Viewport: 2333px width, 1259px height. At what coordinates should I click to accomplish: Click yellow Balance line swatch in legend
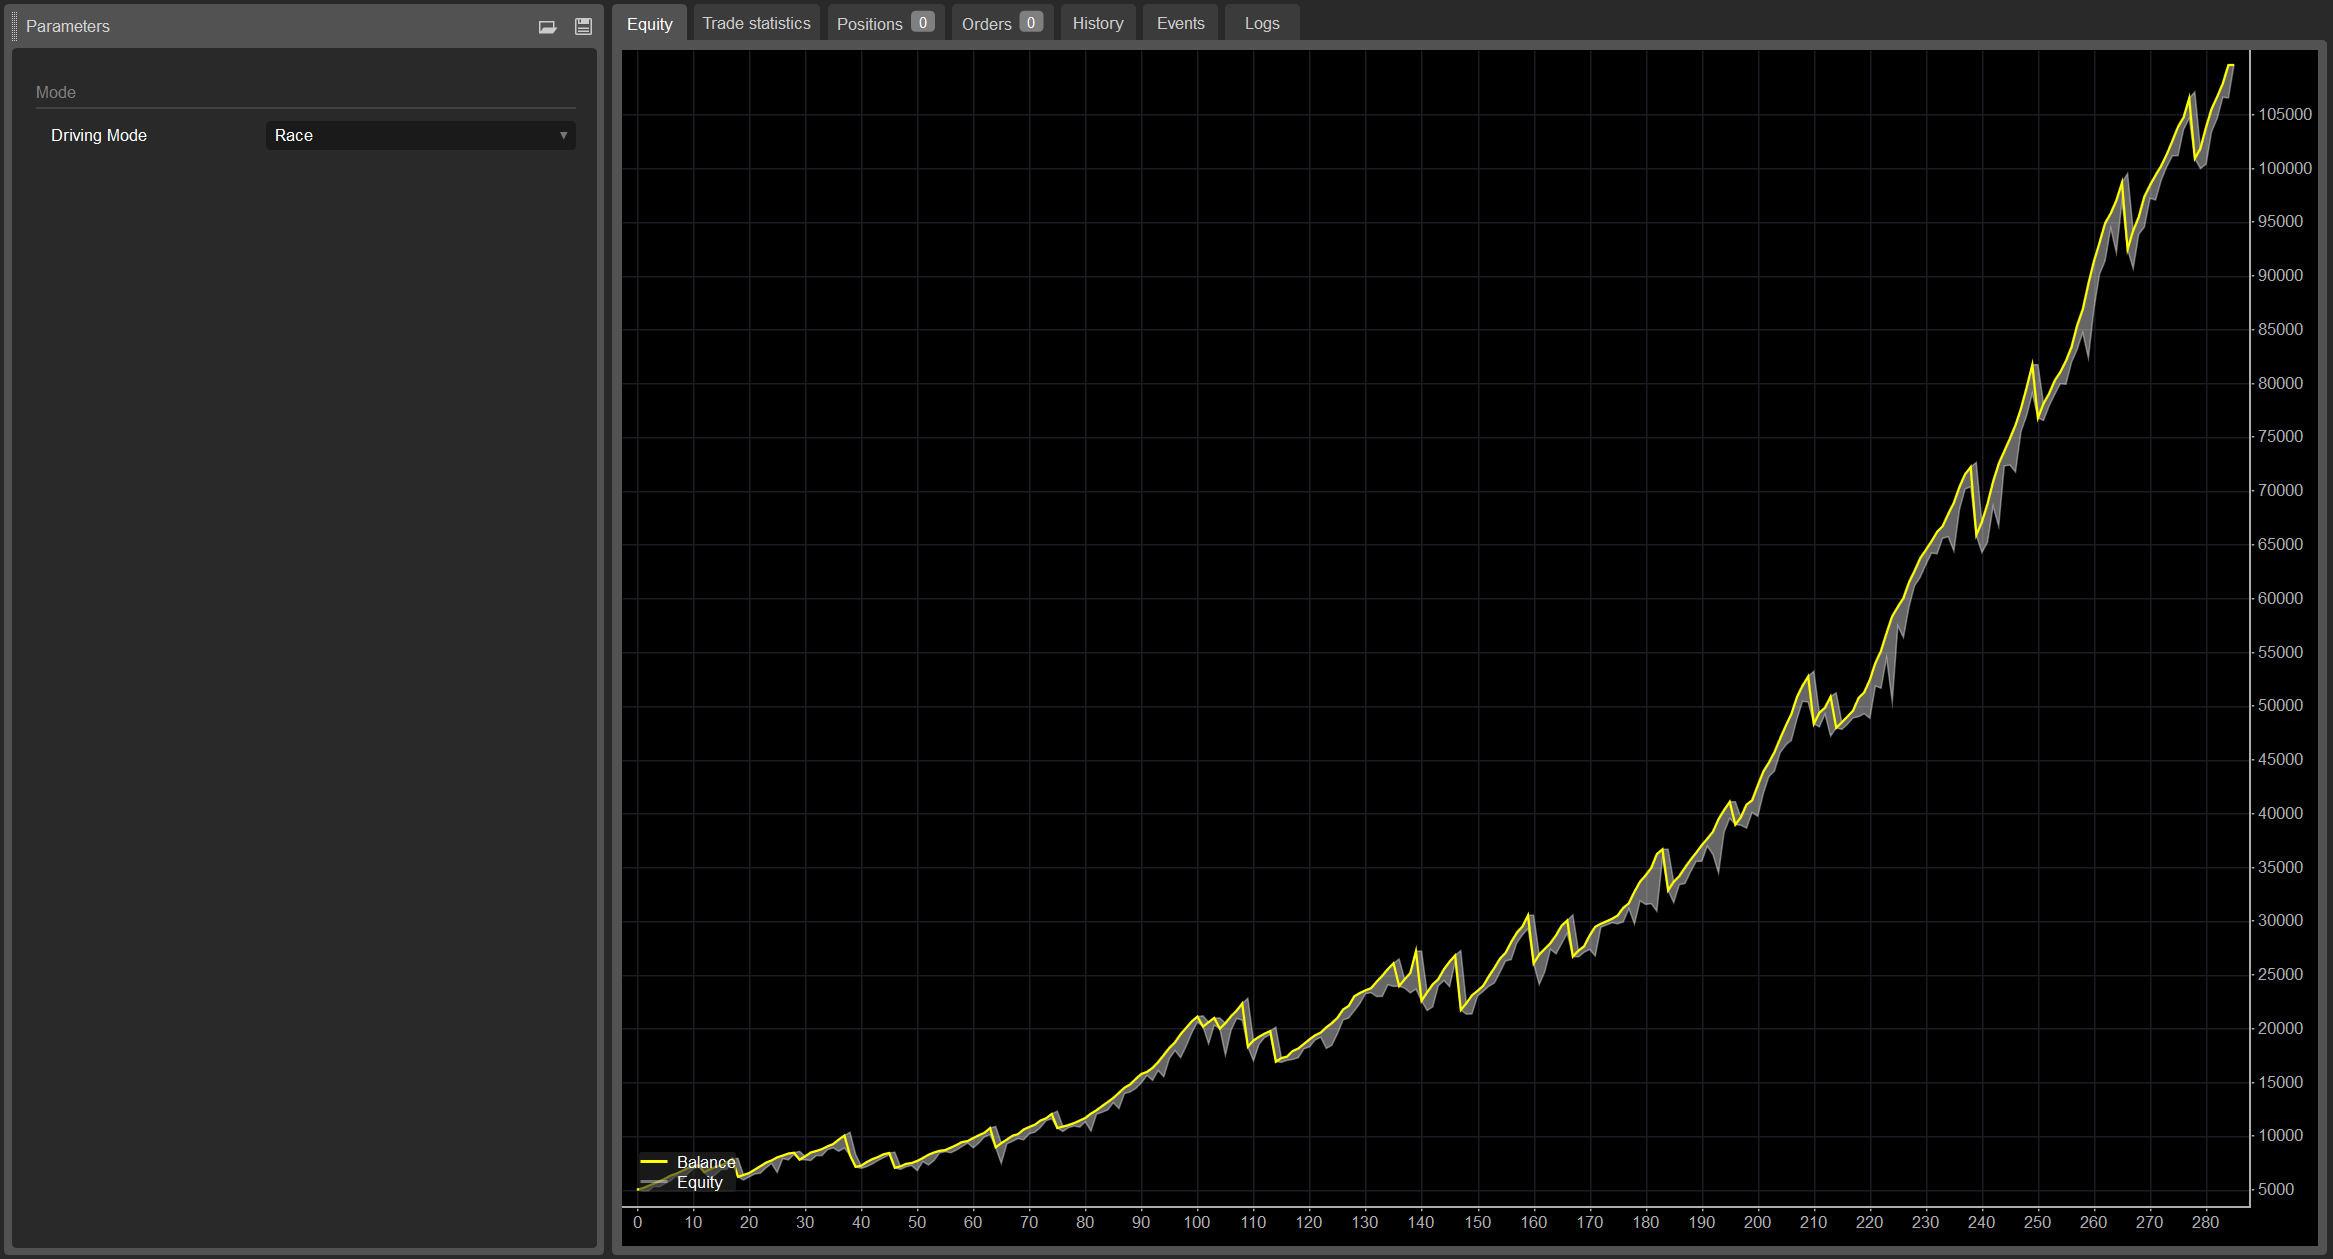tap(654, 1162)
